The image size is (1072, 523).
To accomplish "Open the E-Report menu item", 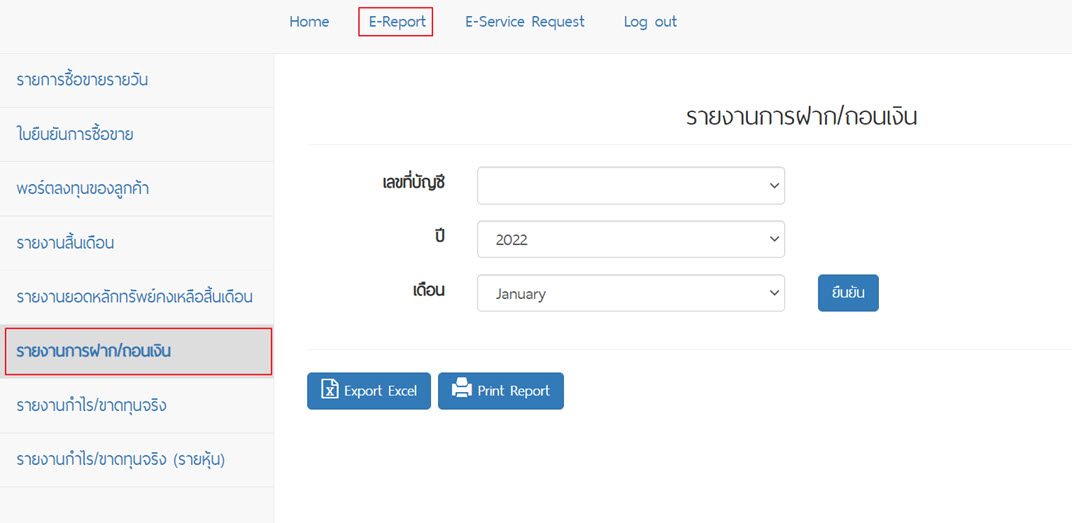I will coord(396,22).
